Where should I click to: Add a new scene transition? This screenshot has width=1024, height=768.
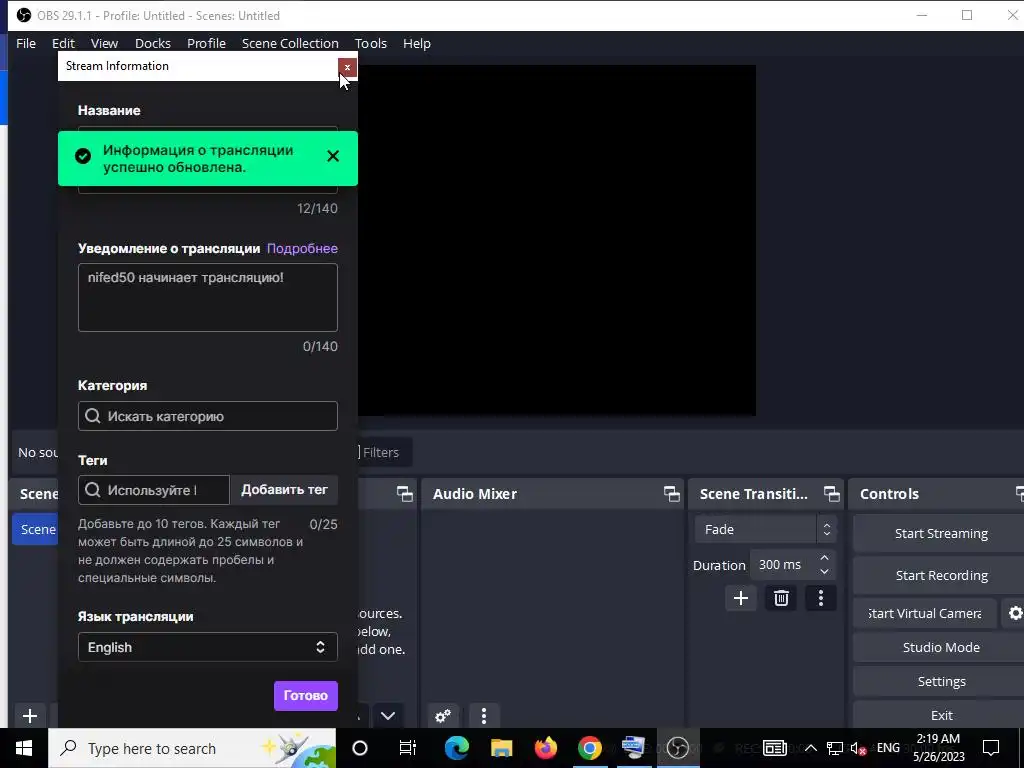tap(741, 598)
